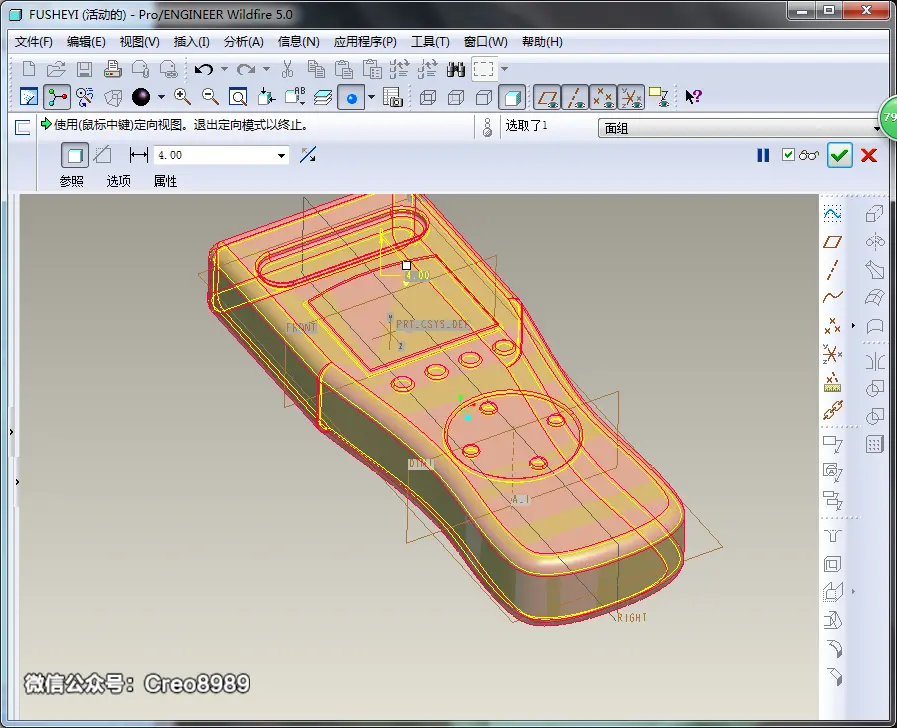Open the 分析(A) menu
Viewport: 897px width, 728px height.
pyautogui.click(x=244, y=42)
